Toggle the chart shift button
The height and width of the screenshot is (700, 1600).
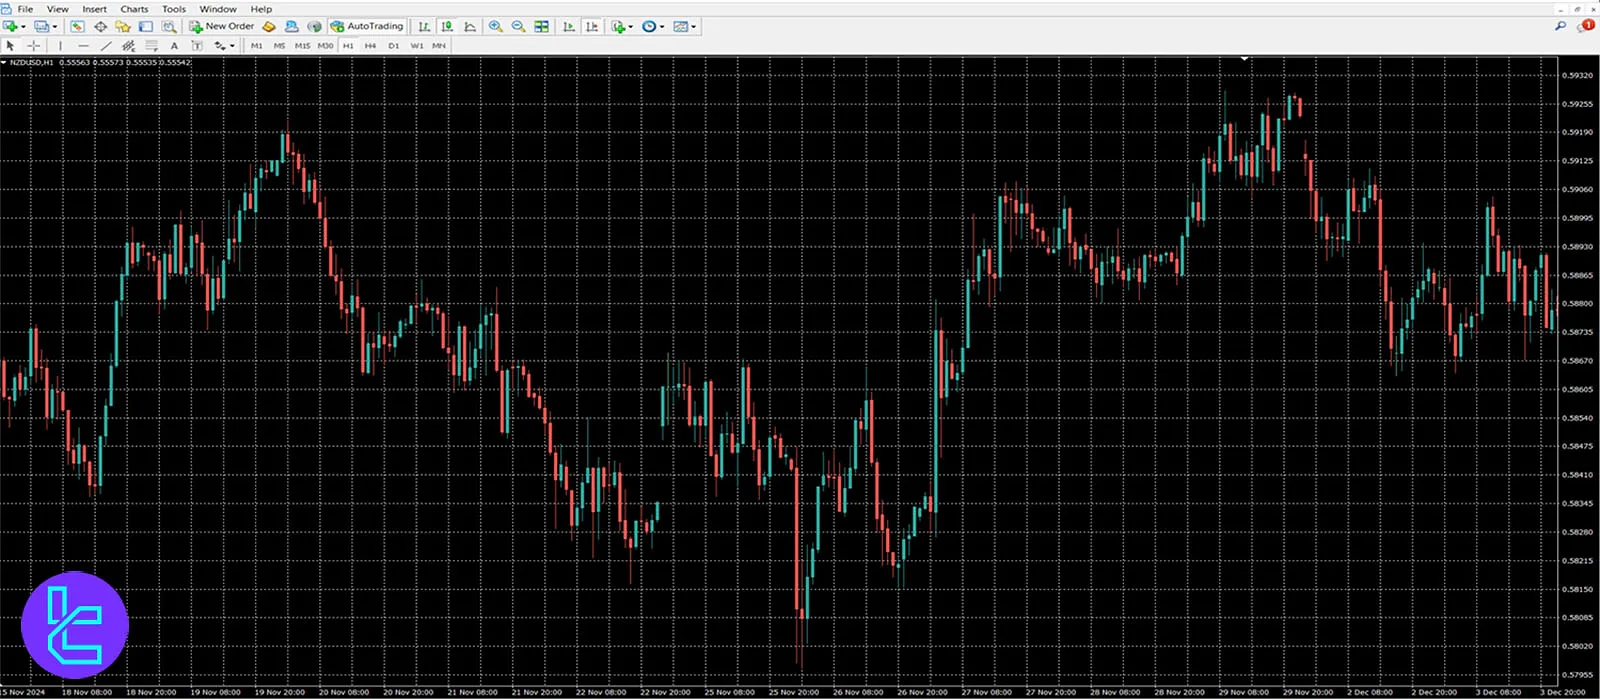click(x=592, y=27)
